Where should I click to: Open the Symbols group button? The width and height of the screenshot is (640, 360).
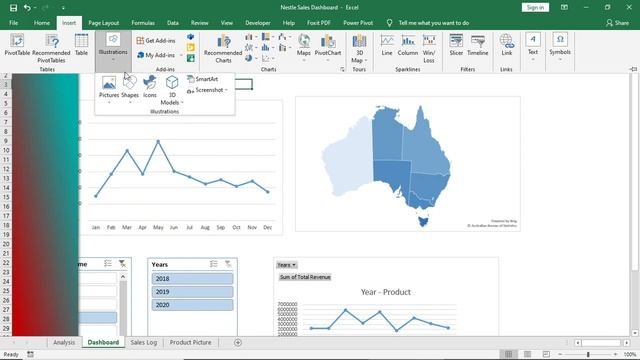560,47
